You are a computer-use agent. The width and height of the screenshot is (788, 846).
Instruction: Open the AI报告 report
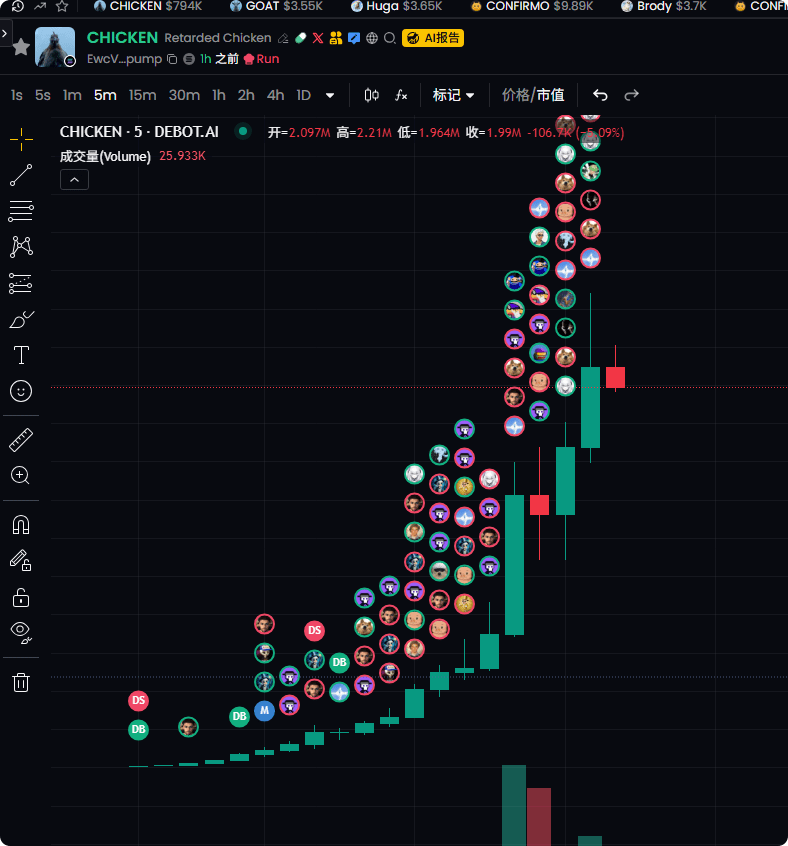433,38
